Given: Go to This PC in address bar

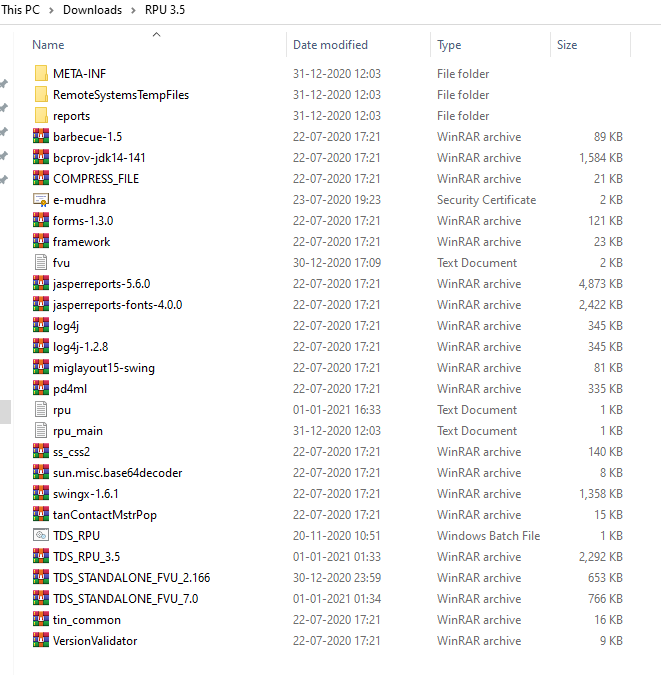Looking at the screenshot, I should click(x=22, y=10).
